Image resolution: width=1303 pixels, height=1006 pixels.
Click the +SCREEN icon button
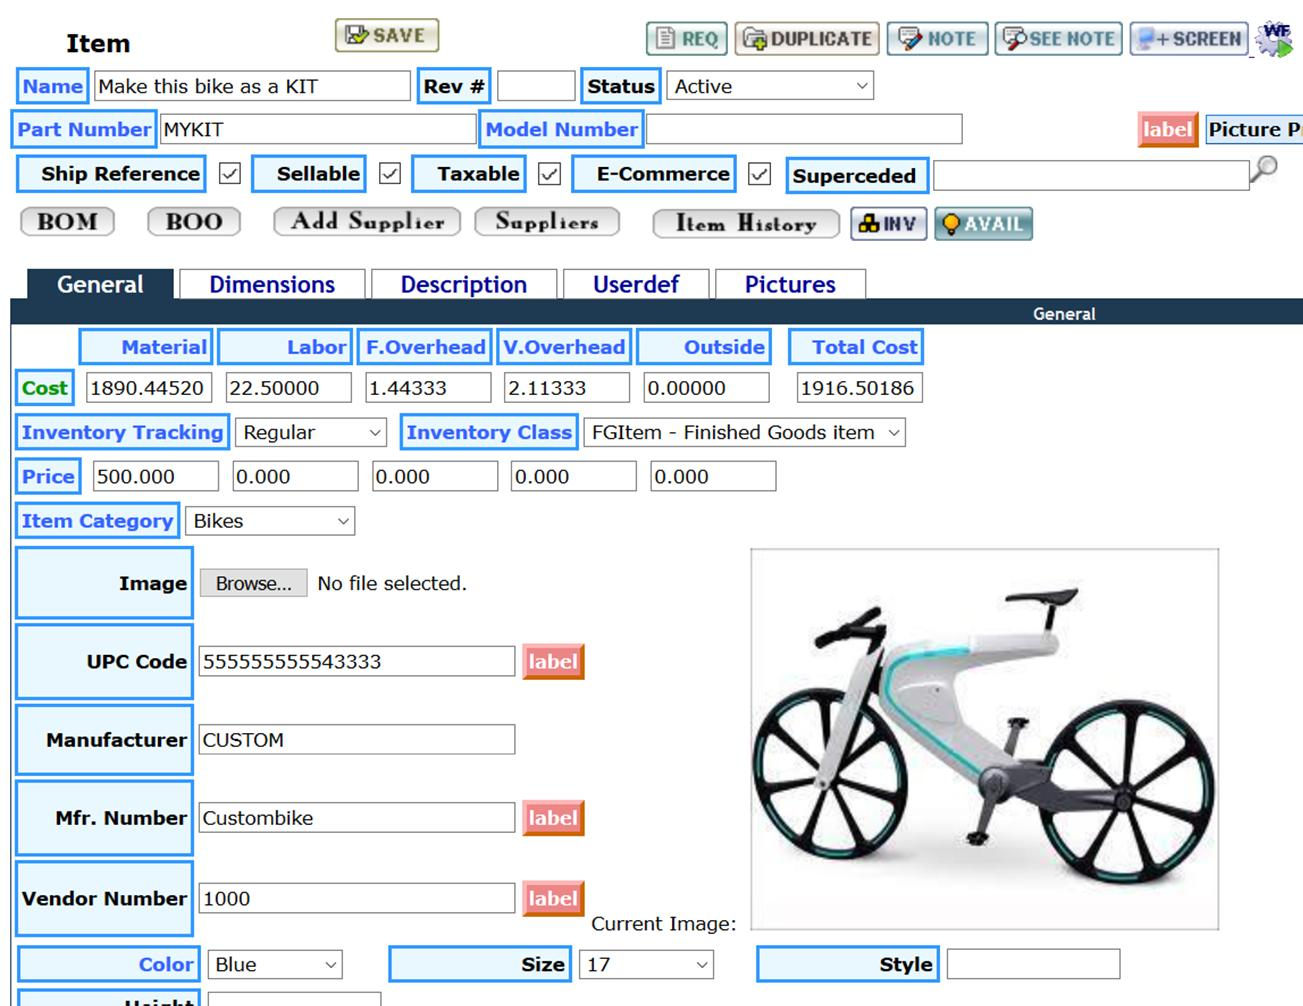(x=1189, y=39)
